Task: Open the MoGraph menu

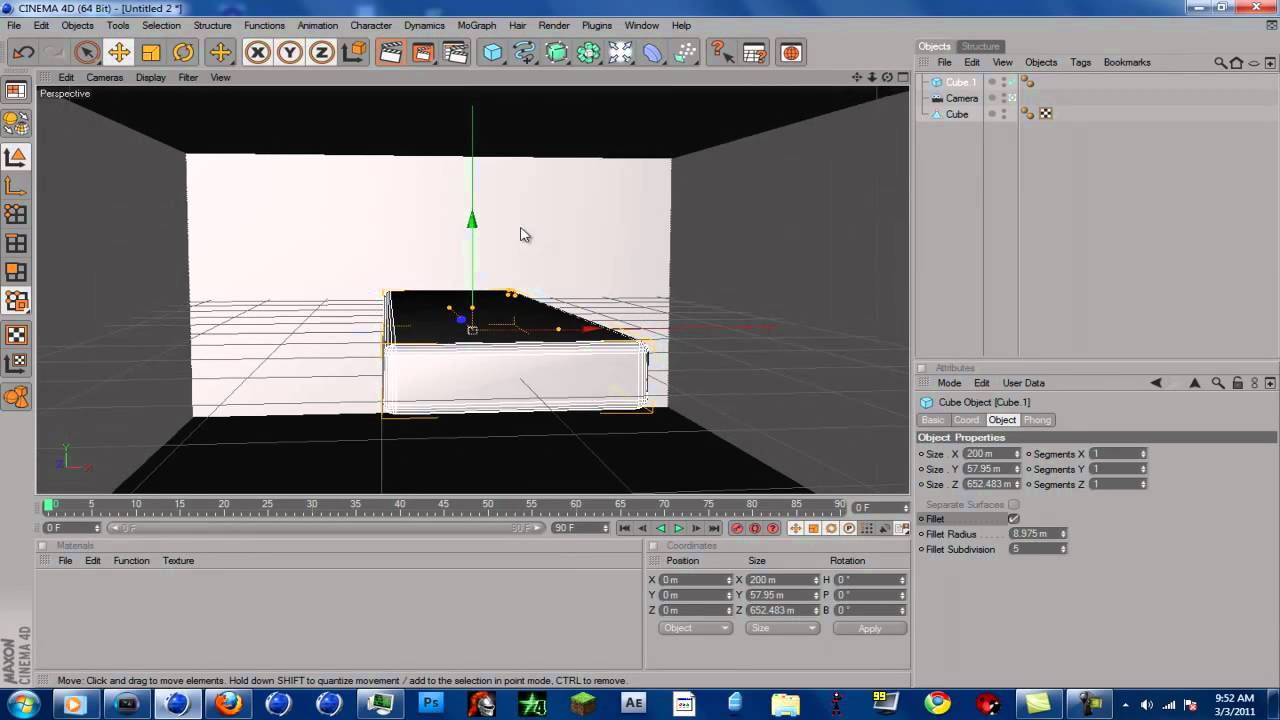Action: [476, 25]
